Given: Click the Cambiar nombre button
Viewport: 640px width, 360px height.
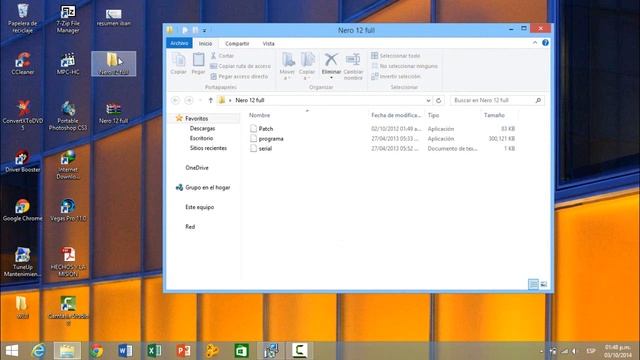Looking at the screenshot, I should [353, 66].
